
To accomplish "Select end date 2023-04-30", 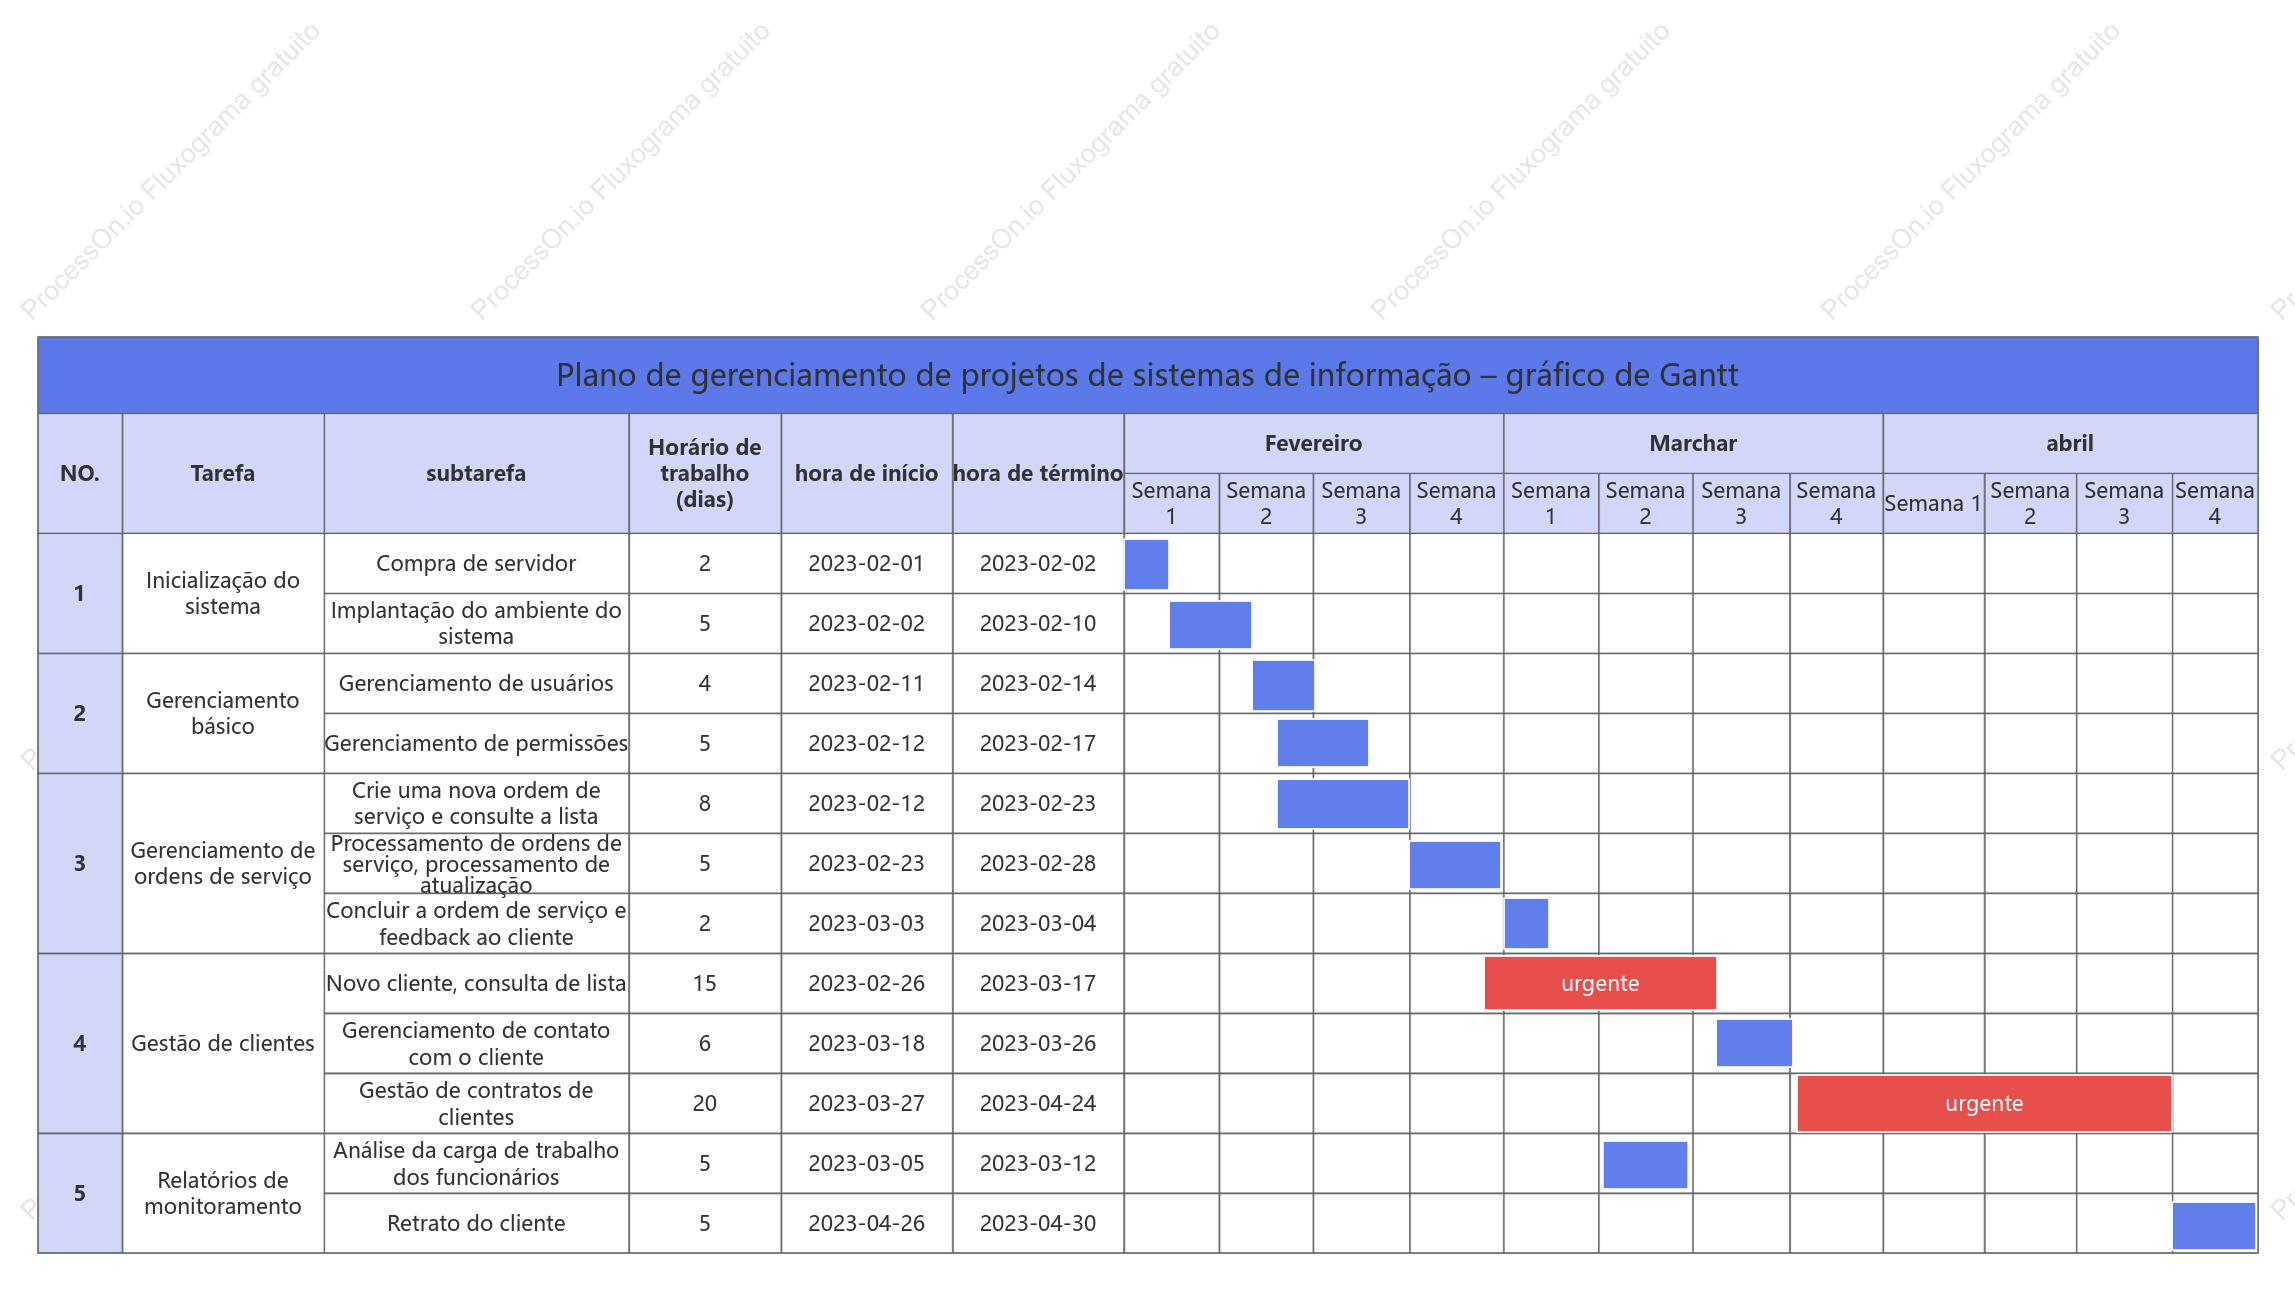I will tap(1038, 1223).
